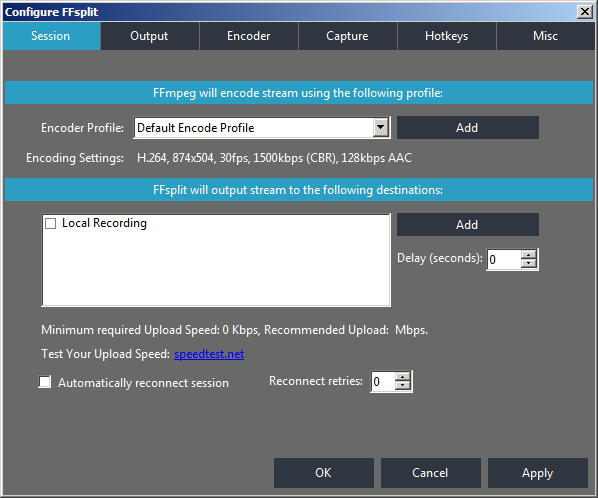Select the Session tab
Viewport: 598px width, 498px height.
tap(51, 36)
